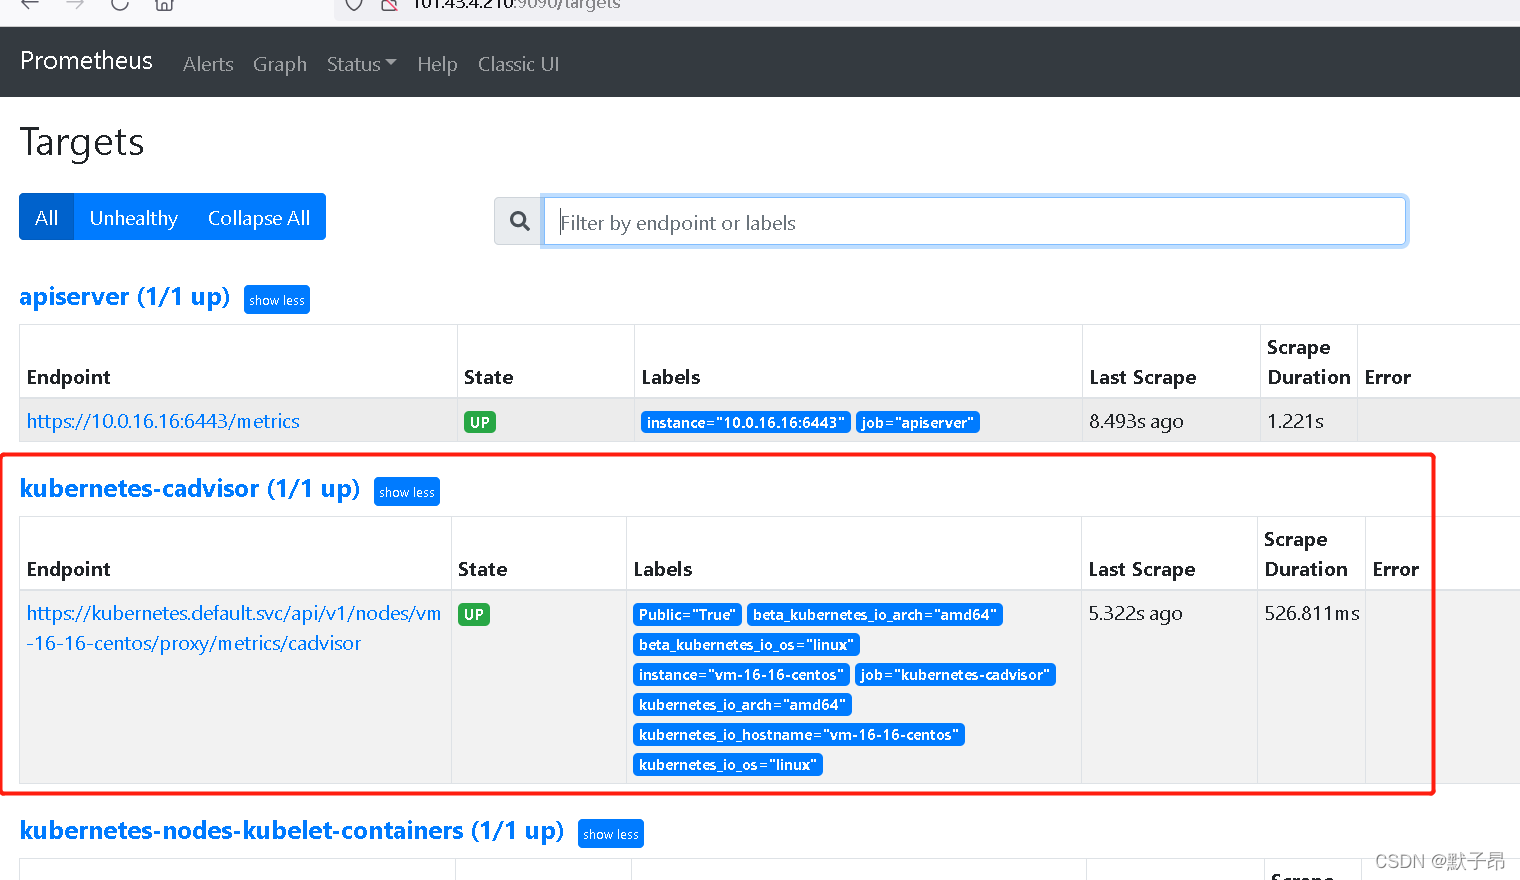Screen dimensions: 1520x880
Task: Select the All targets filter button
Action: (47, 217)
